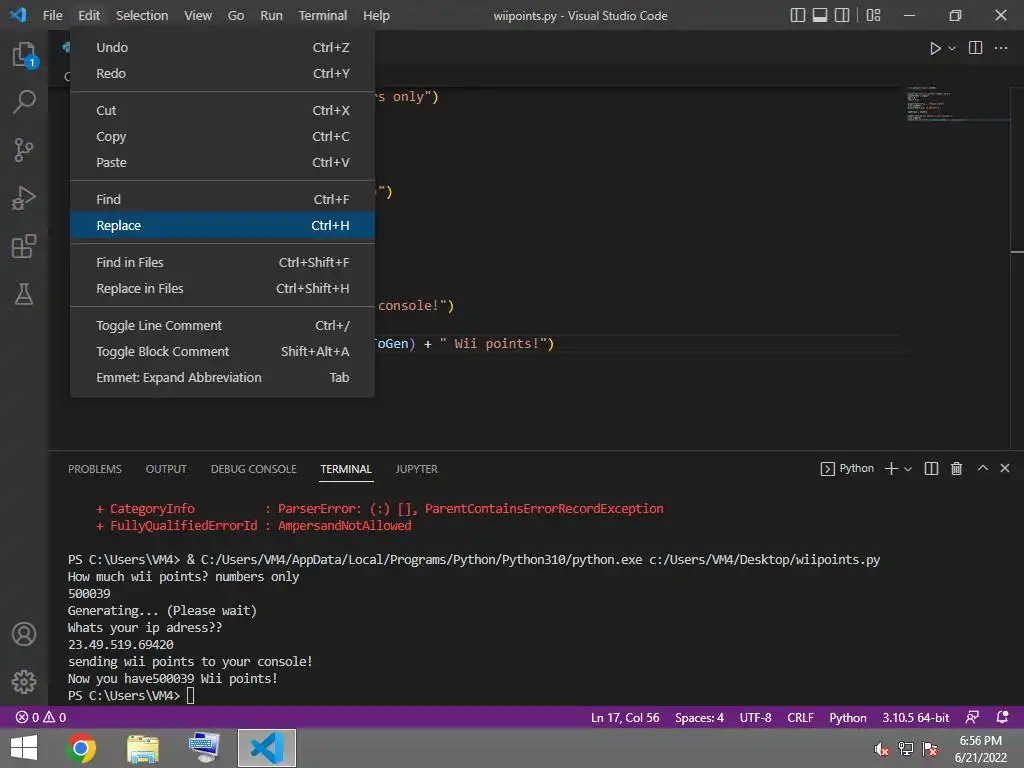Change indentation via Spaces: 4
Viewport: 1024px width, 768px height.
pyautogui.click(x=699, y=717)
